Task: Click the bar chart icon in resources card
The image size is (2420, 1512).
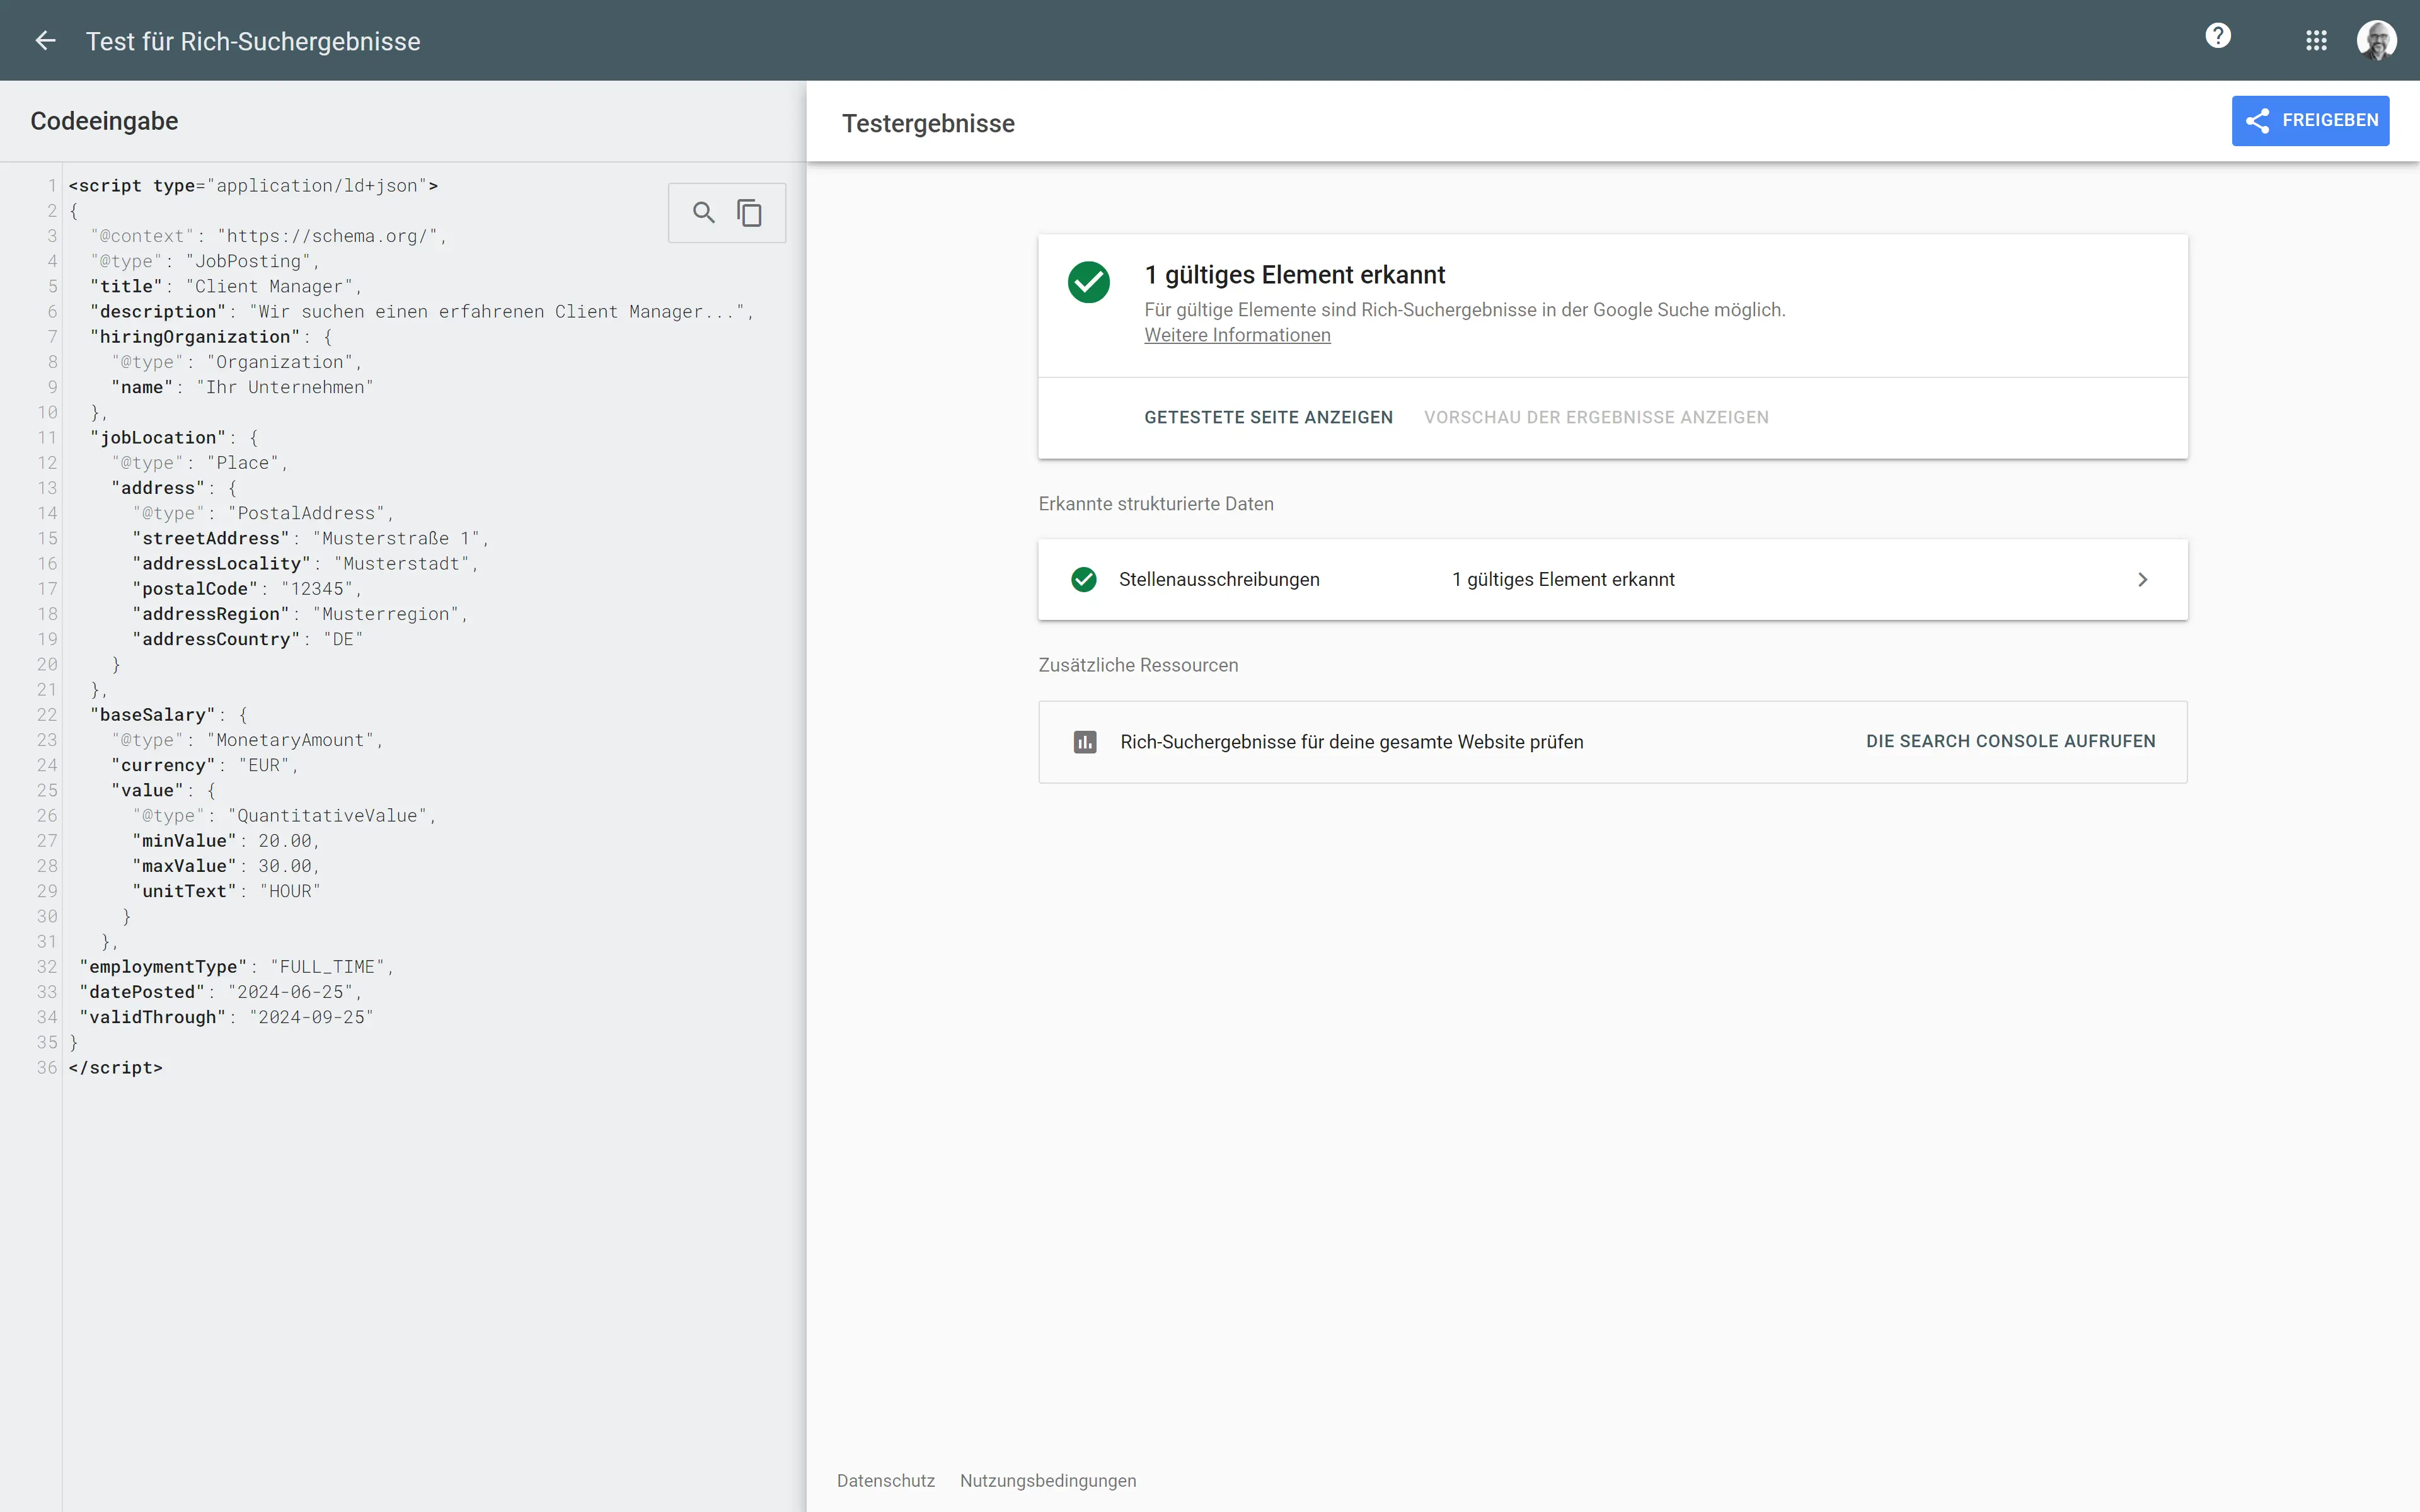Action: (1085, 742)
